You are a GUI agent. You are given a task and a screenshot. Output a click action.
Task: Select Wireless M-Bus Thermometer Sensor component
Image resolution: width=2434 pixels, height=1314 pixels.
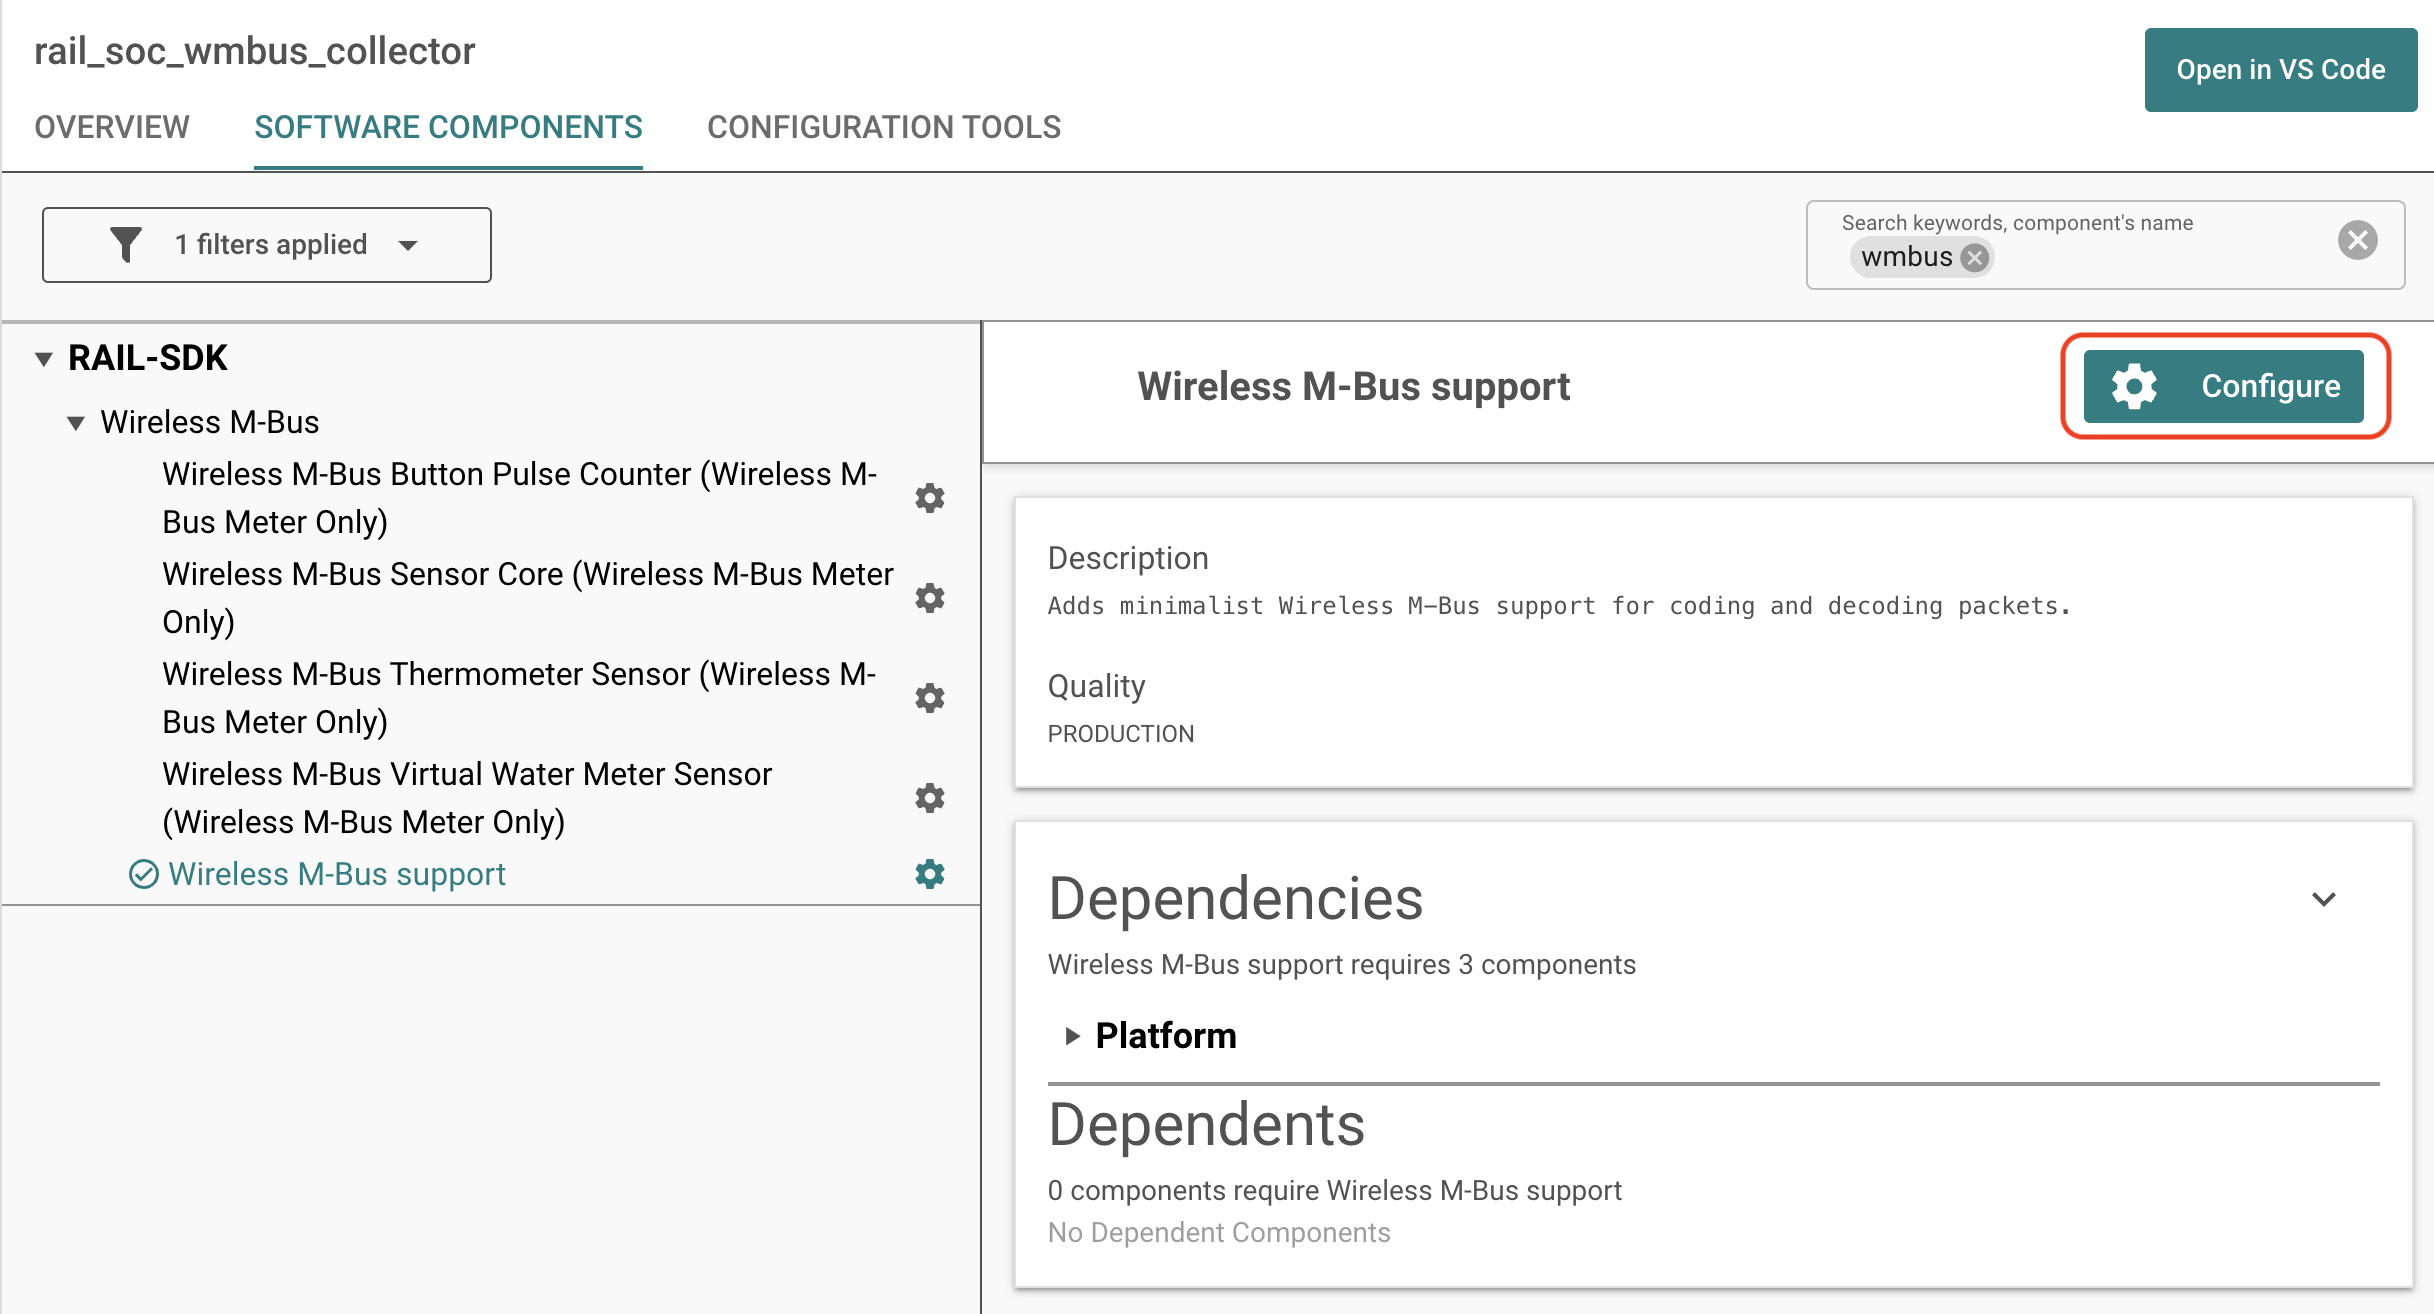pos(520,698)
